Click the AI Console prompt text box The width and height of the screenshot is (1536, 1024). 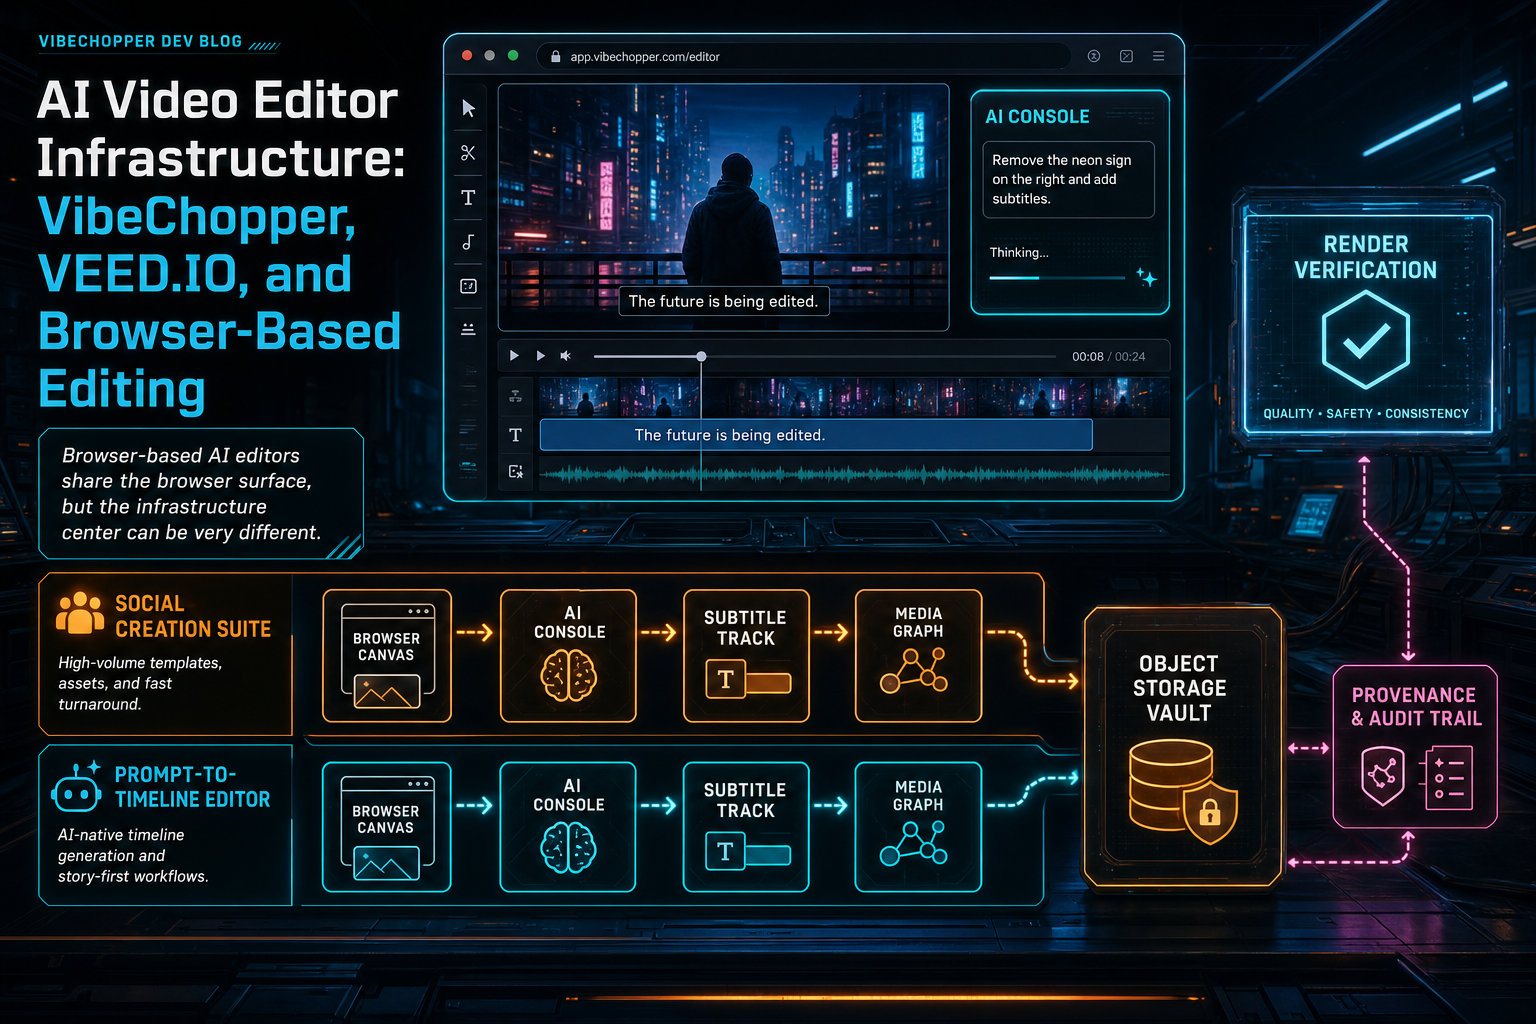point(1068,179)
